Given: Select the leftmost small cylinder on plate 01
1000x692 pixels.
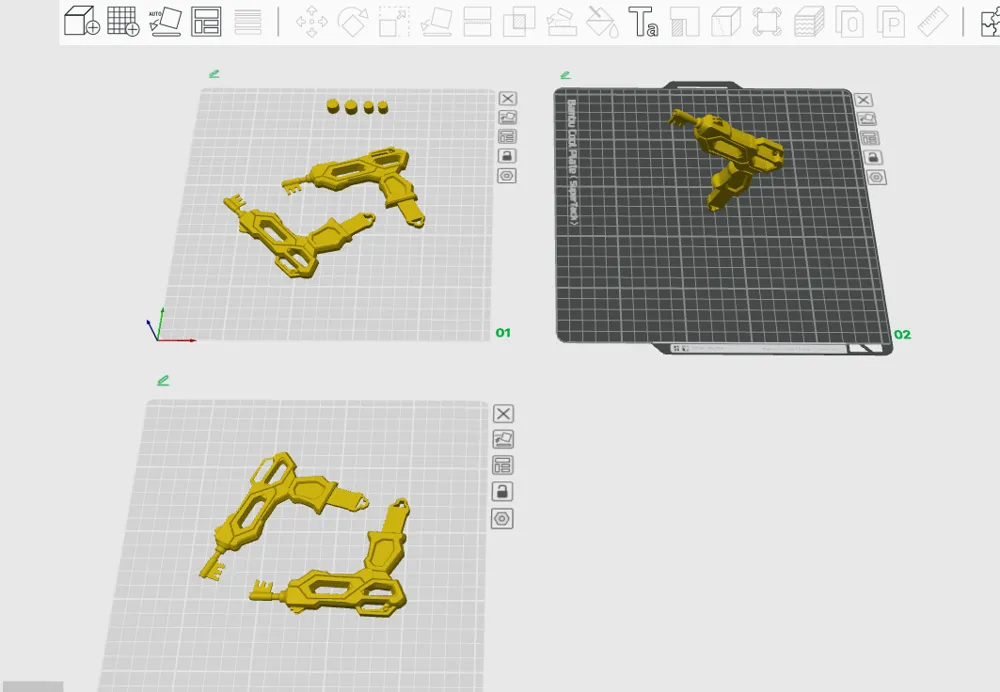Looking at the screenshot, I should (x=334, y=105).
